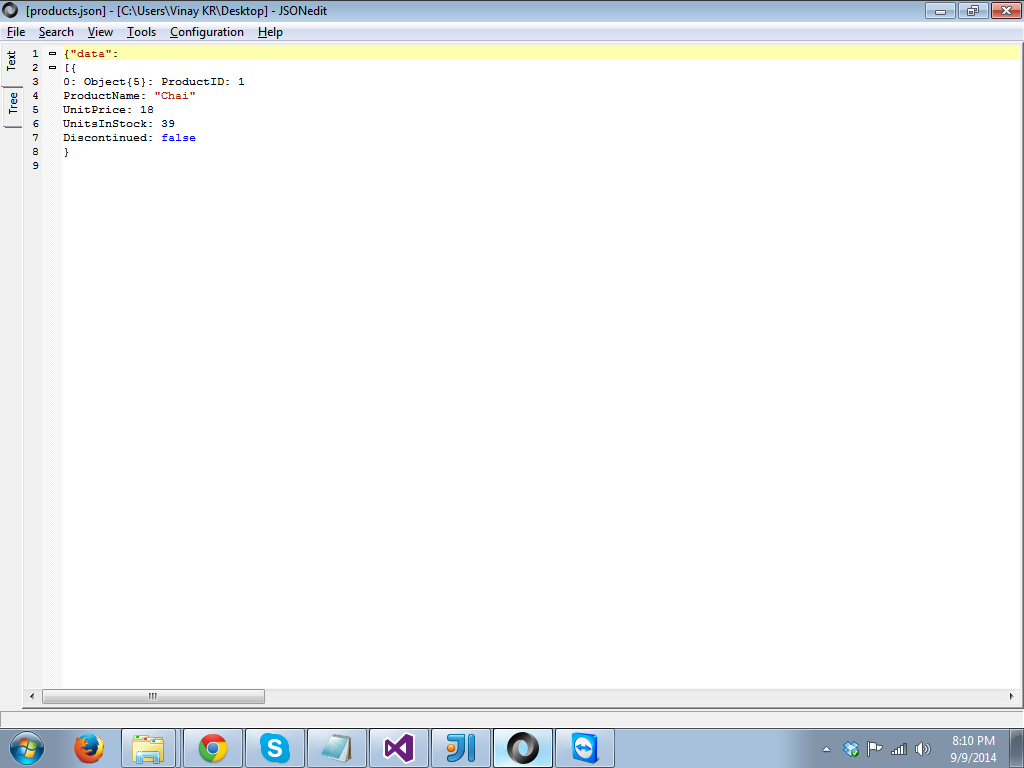1024x768 pixels.
Task: Open Google Chrome from the taskbar
Action: pos(213,748)
